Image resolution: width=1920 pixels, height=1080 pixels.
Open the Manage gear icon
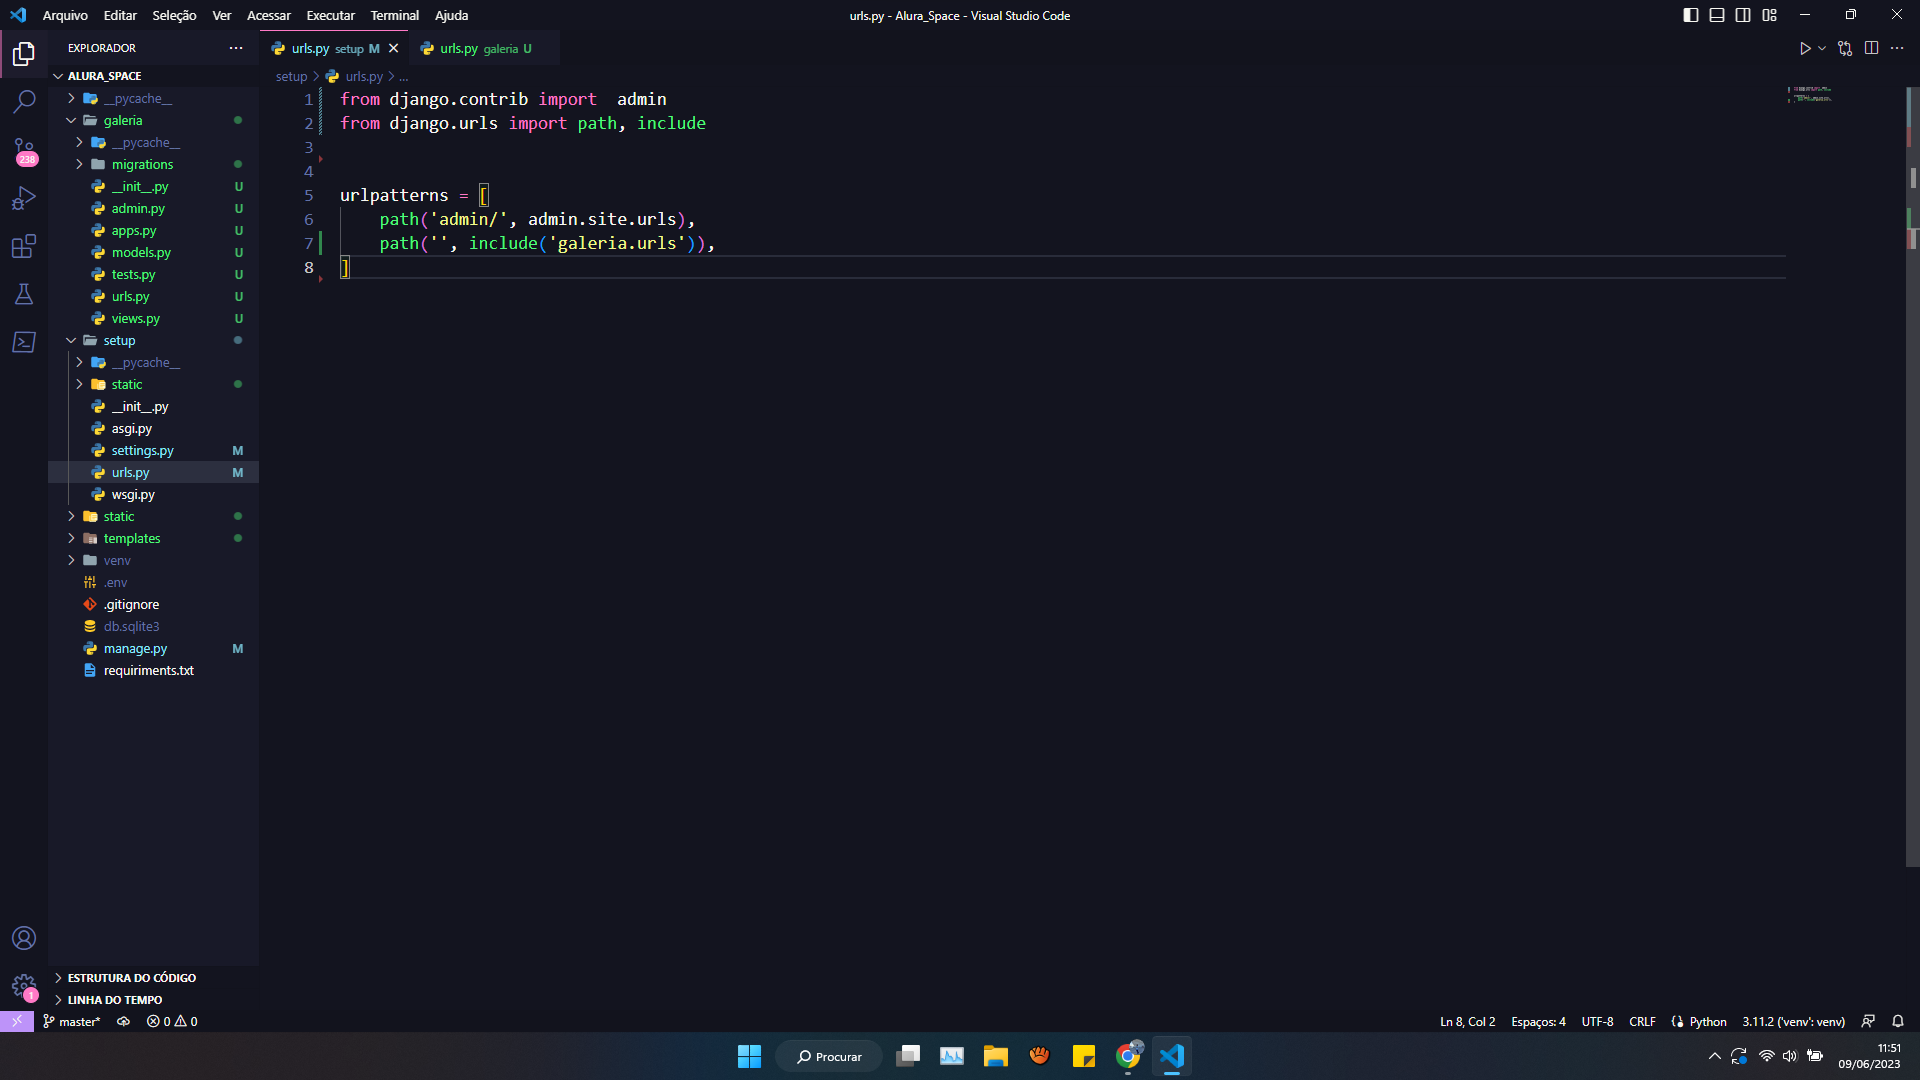tap(24, 986)
